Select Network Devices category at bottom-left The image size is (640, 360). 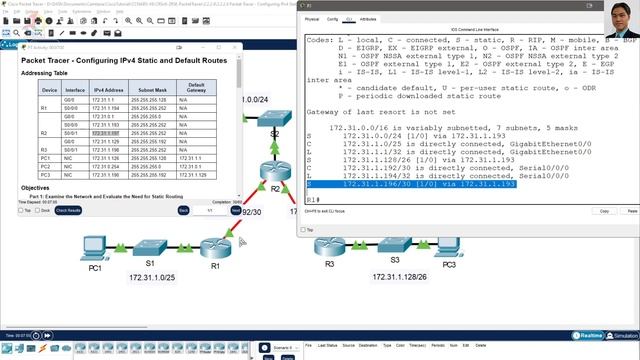coord(7,349)
